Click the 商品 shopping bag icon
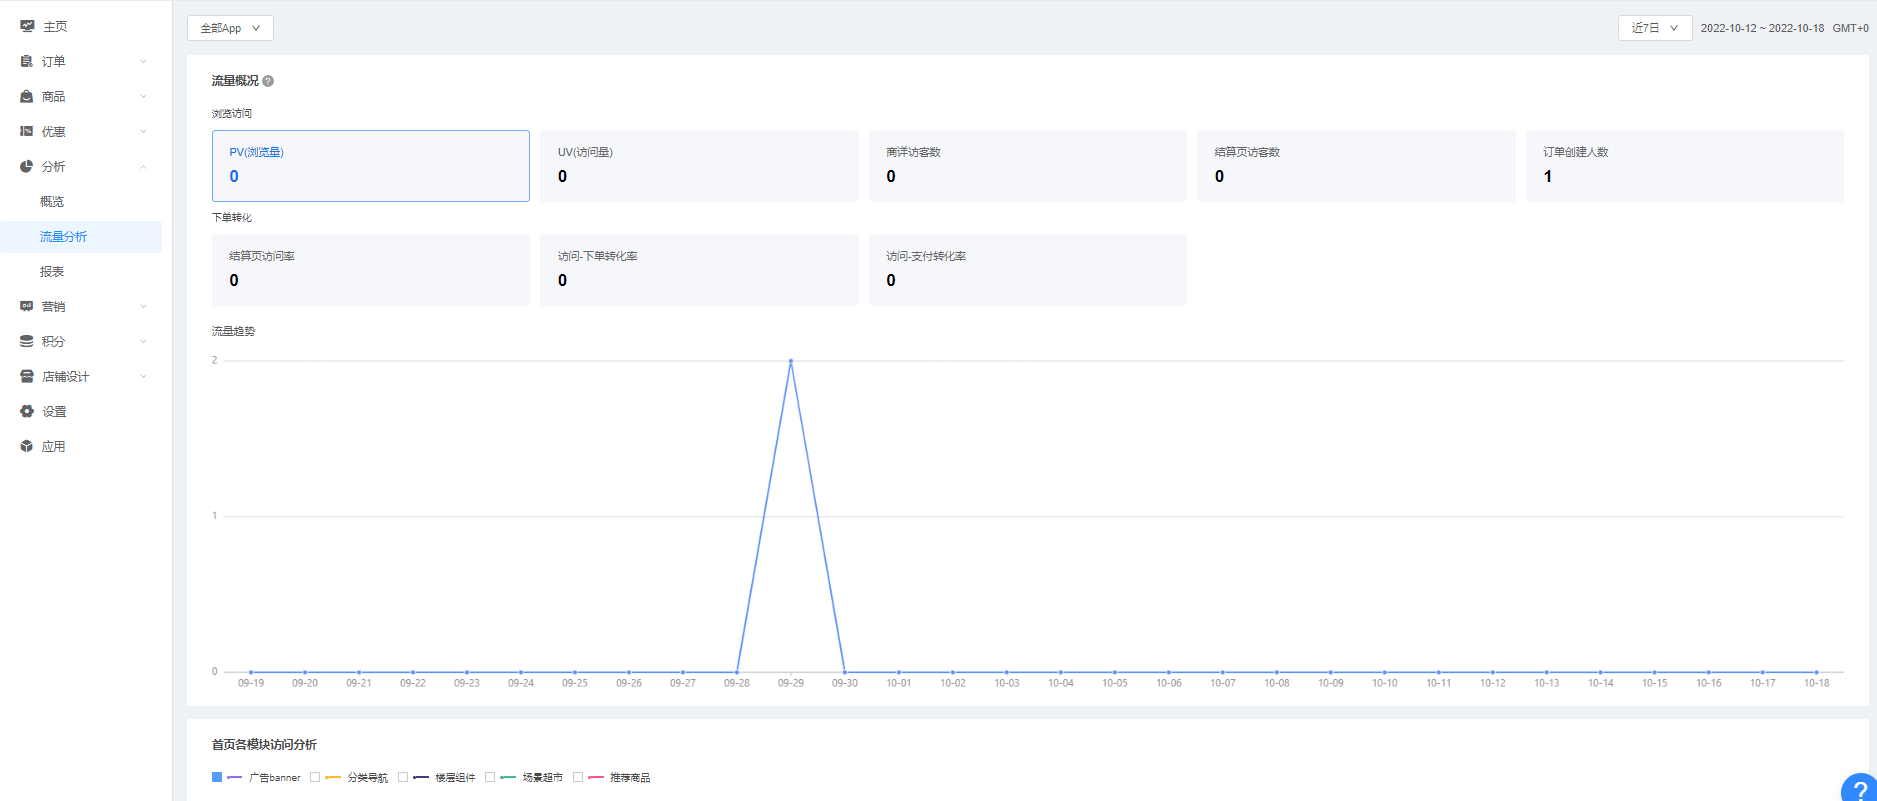Image resolution: width=1877 pixels, height=801 pixels. pyautogui.click(x=27, y=96)
